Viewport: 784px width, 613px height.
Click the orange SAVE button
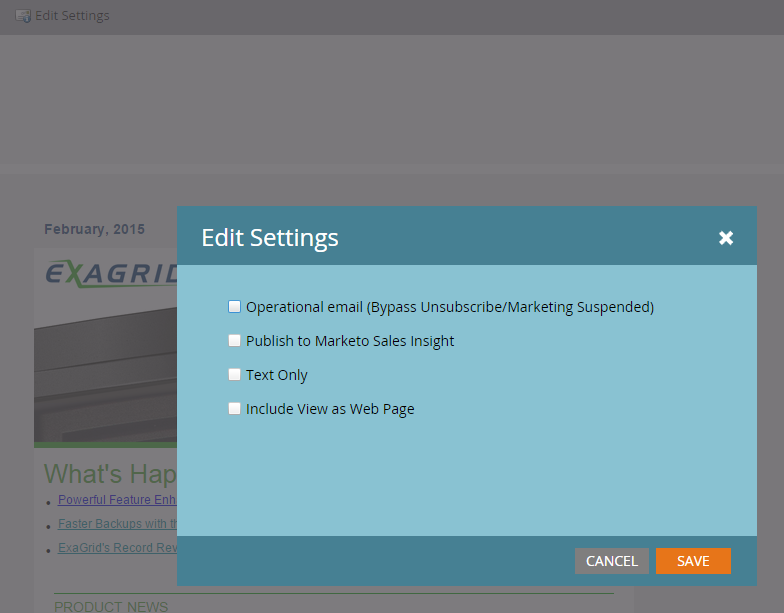click(x=693, y=561)
